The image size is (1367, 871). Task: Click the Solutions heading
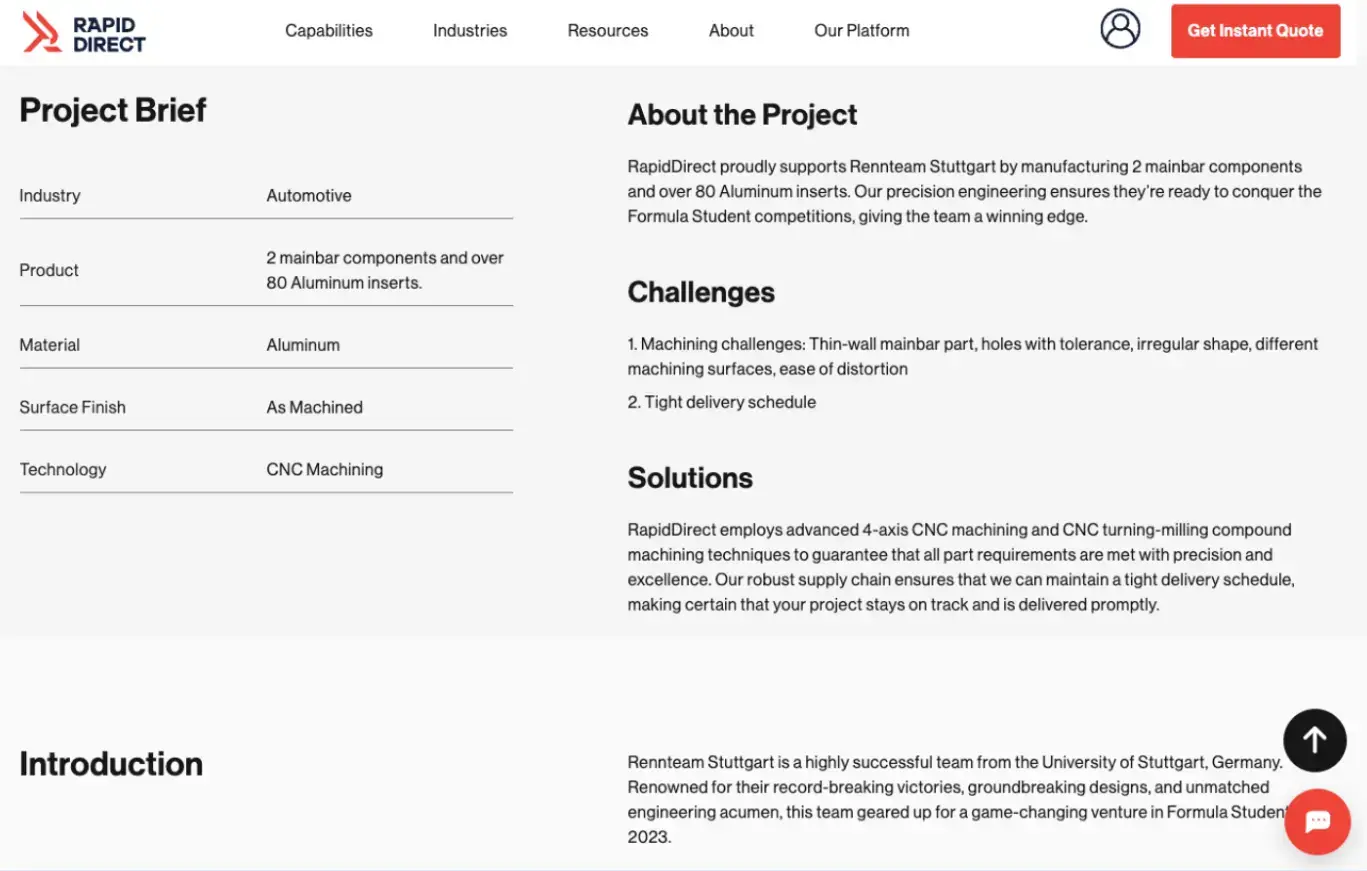coord(690,478)
